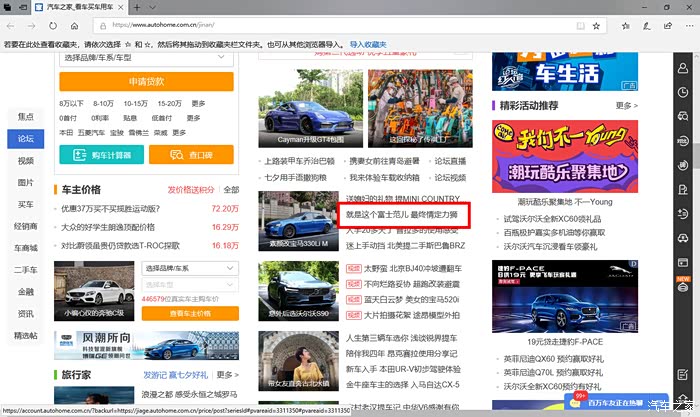
Task: Open the 购车计算器 car calculator
Action: [x=98, y=154]
